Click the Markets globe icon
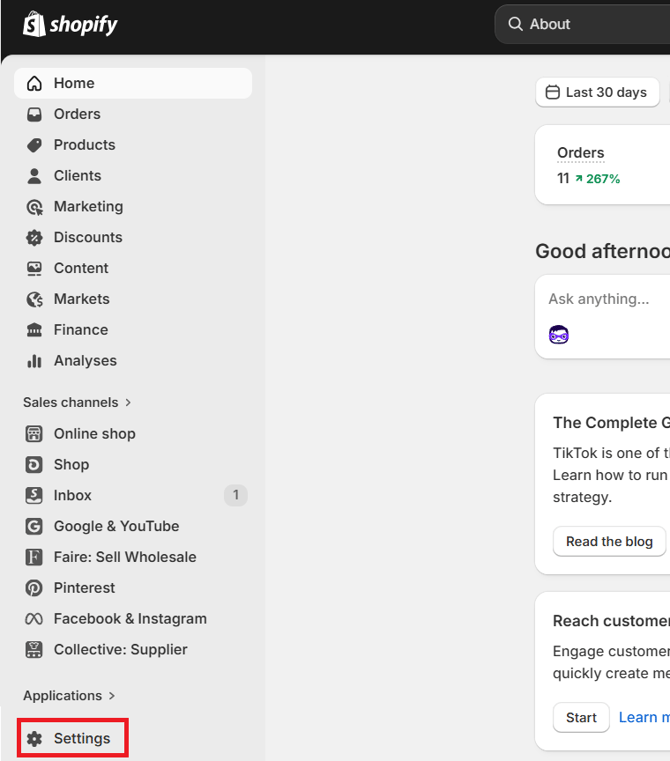 pyautogui.click(x=34, y=299)
